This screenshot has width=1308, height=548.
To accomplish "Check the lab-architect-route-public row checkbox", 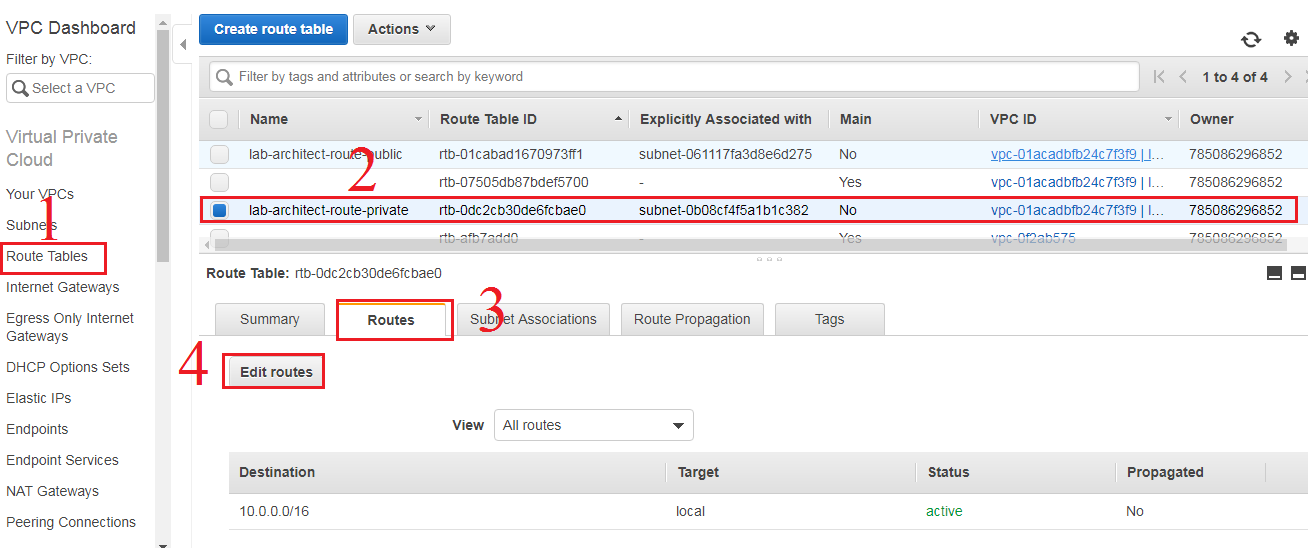I will pos(219,155).
